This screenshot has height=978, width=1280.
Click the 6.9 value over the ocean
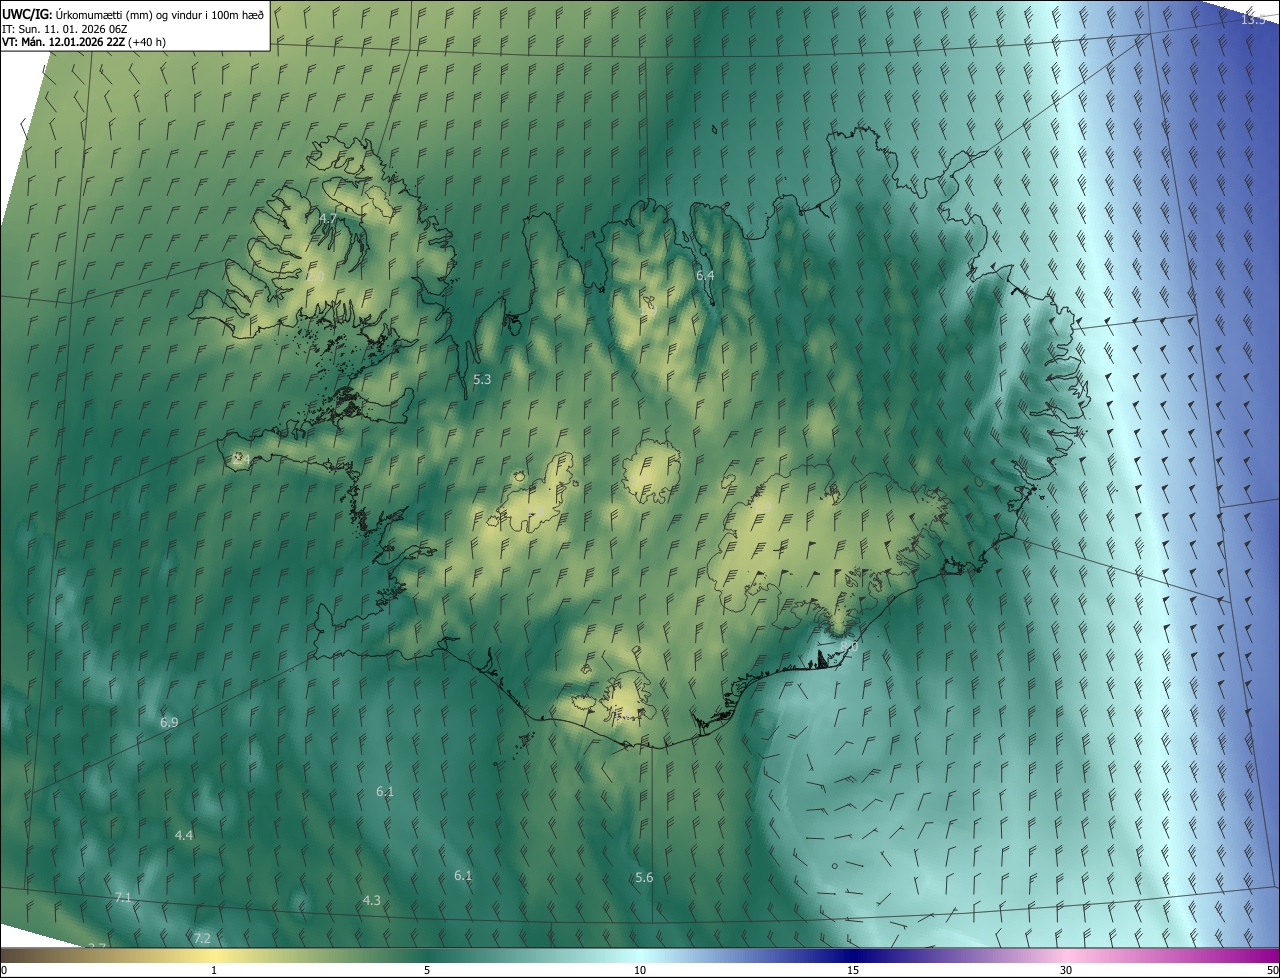pyautogui.click(x=169, y=722)
